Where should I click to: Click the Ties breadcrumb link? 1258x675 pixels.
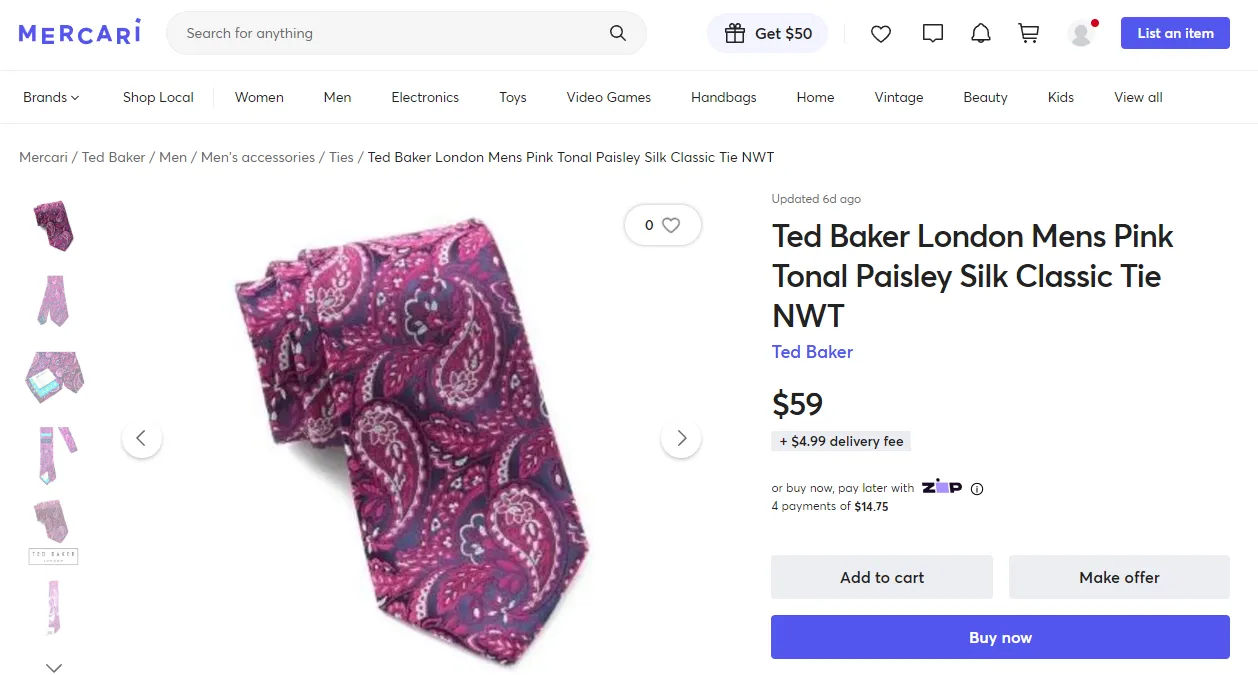[341, 157]
